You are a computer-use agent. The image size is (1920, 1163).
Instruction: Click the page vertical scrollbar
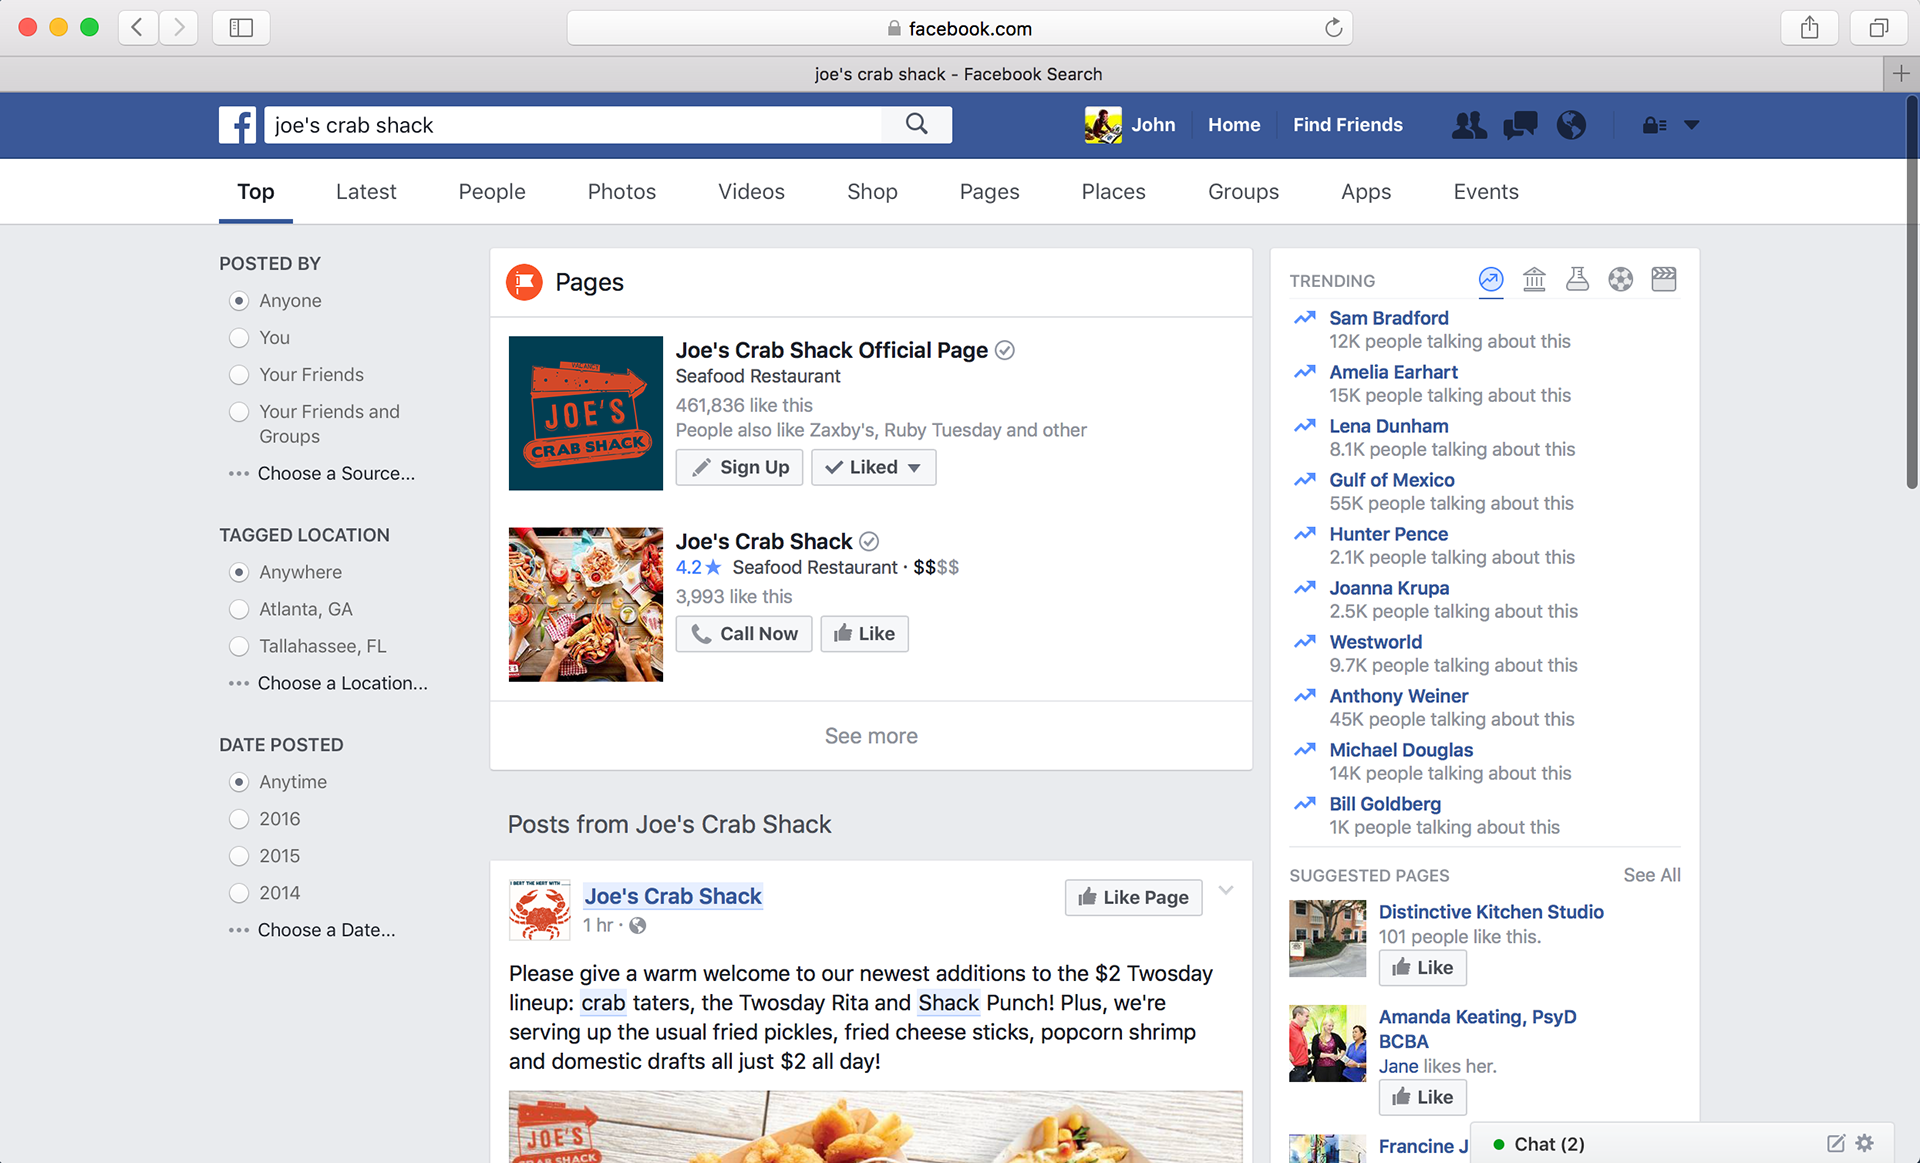pos(1911,292)
